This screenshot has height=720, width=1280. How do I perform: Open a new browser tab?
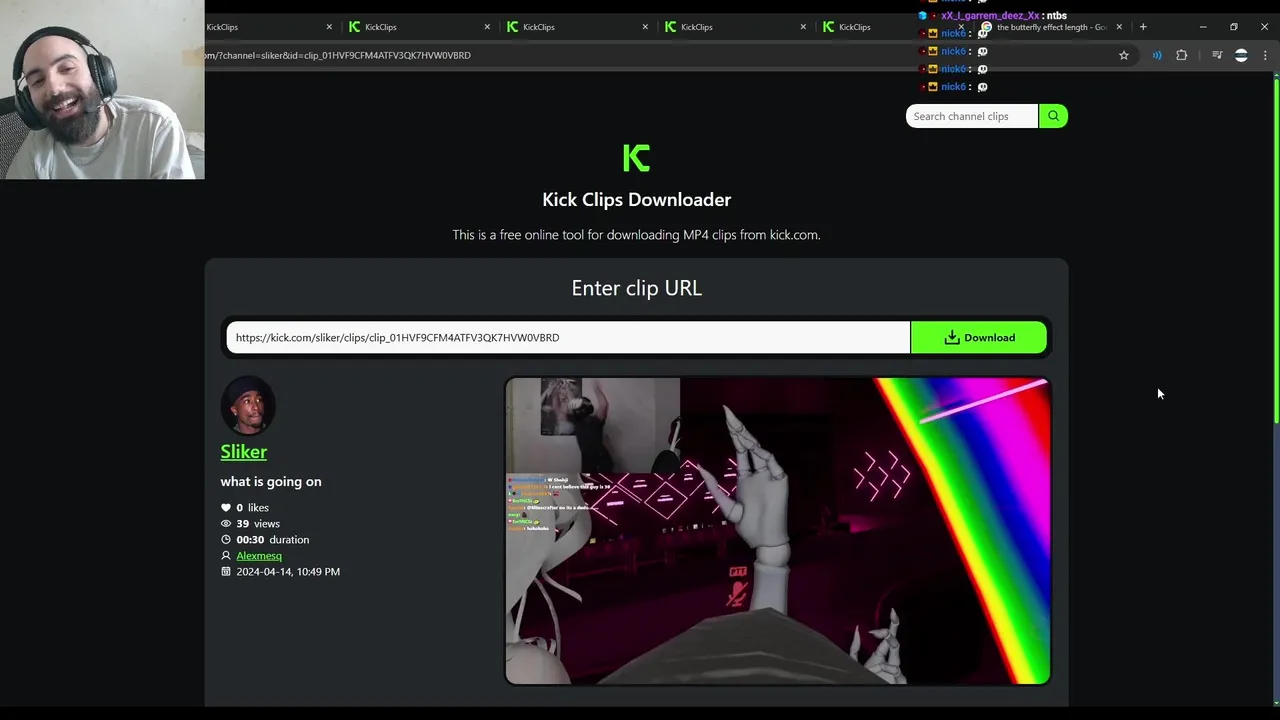point(1143,27)
